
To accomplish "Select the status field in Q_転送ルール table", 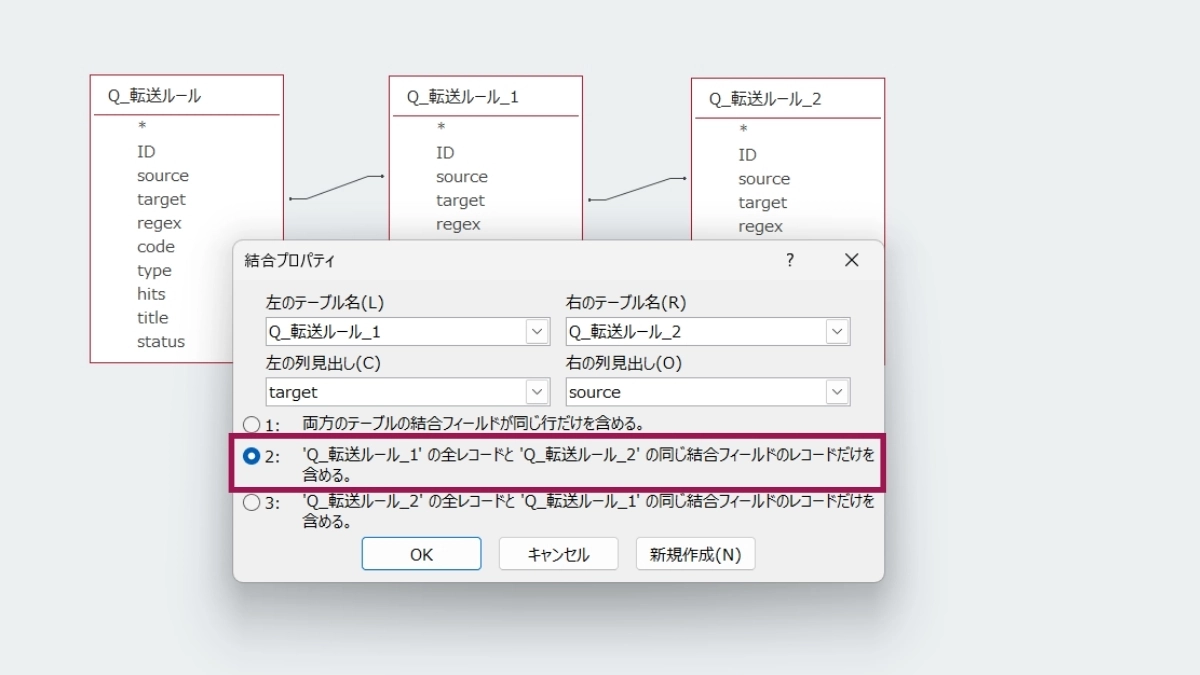I will 161,341.
